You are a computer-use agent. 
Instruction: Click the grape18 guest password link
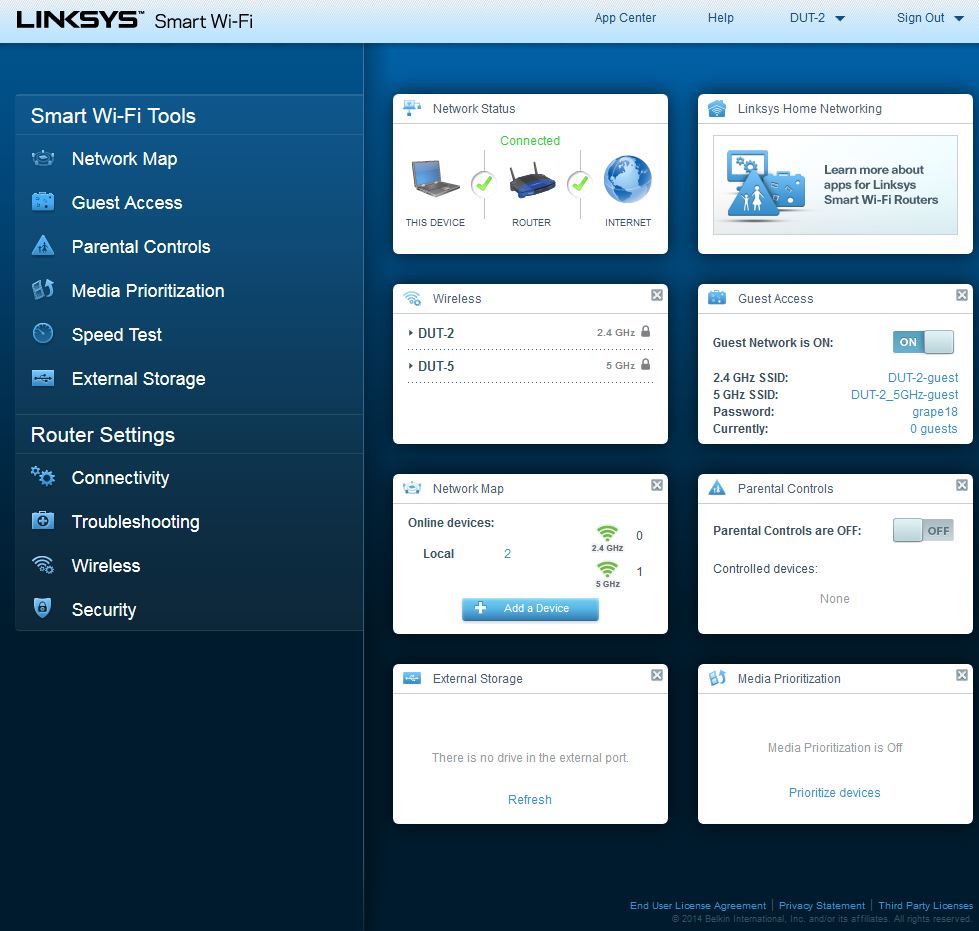(x=935, y=411)
